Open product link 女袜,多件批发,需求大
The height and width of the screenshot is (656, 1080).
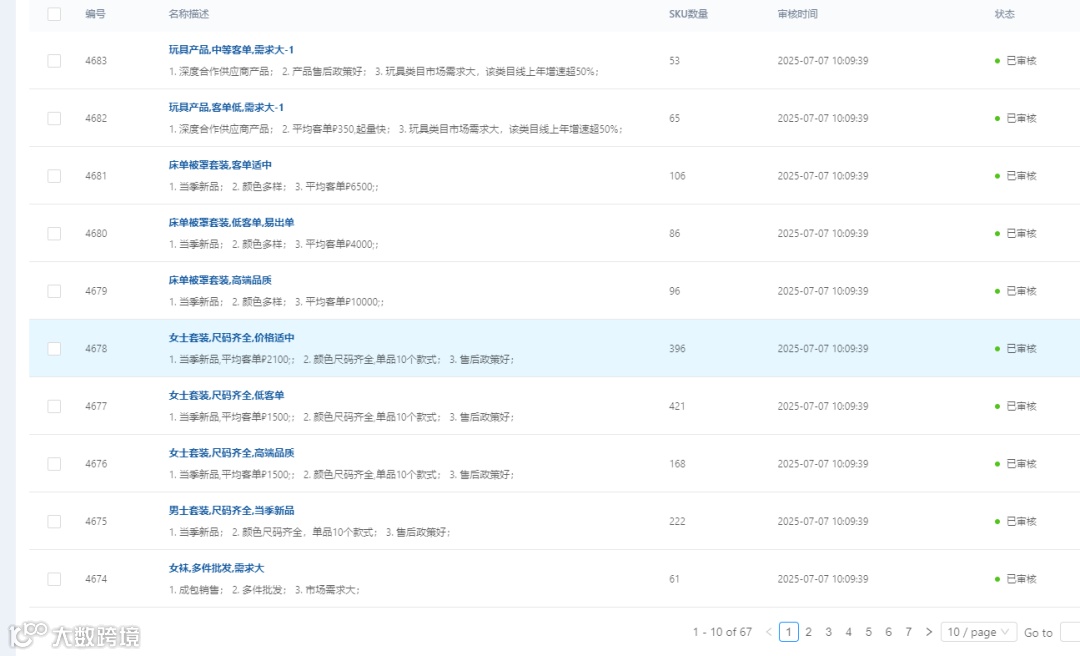point(218,569)
